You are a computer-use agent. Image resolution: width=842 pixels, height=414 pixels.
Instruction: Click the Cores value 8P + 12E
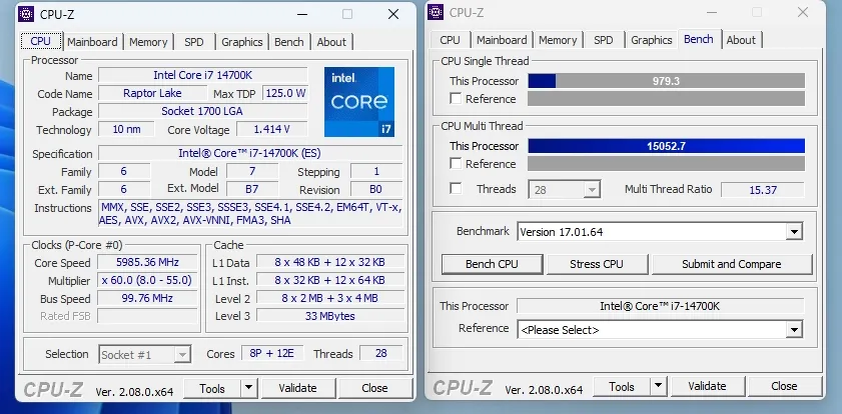[272, 353]
